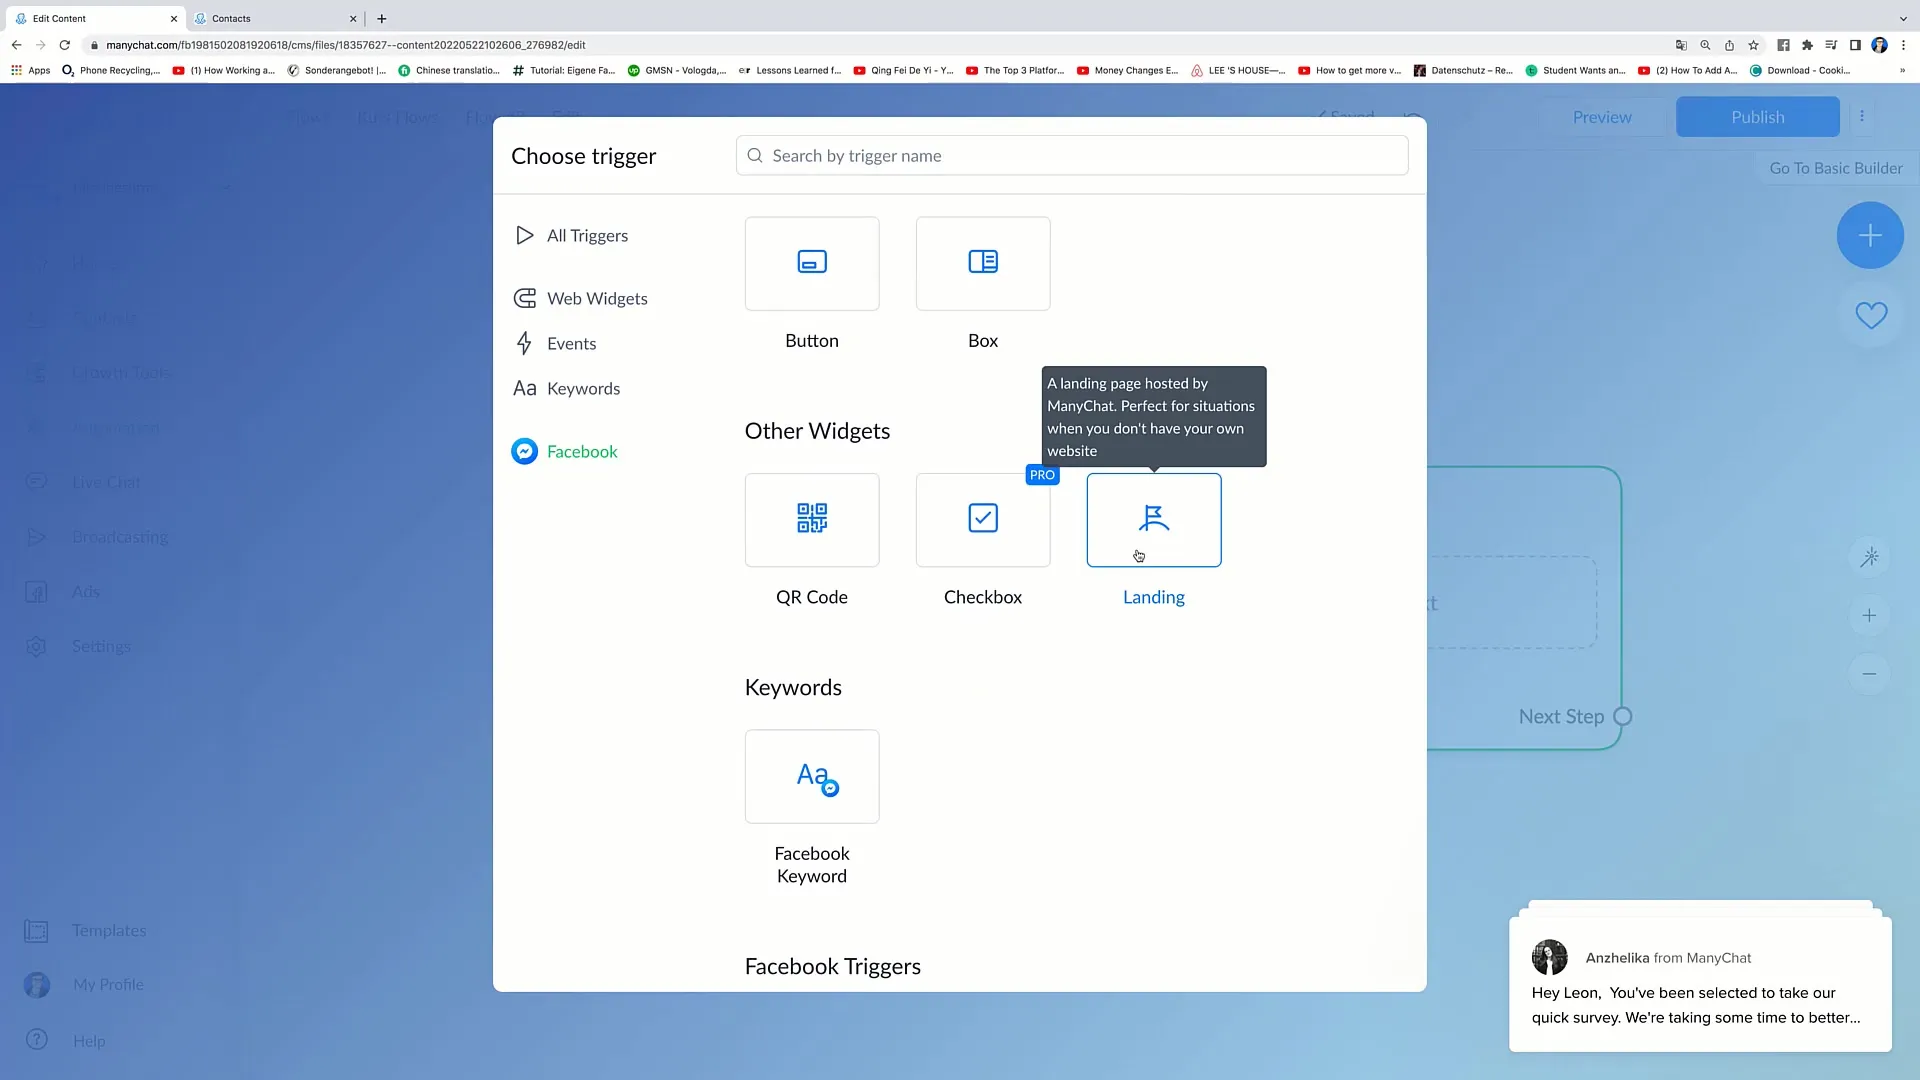1920x1080 pixels.
Task: Click the Publish button
Action: tap(1758, 116)
